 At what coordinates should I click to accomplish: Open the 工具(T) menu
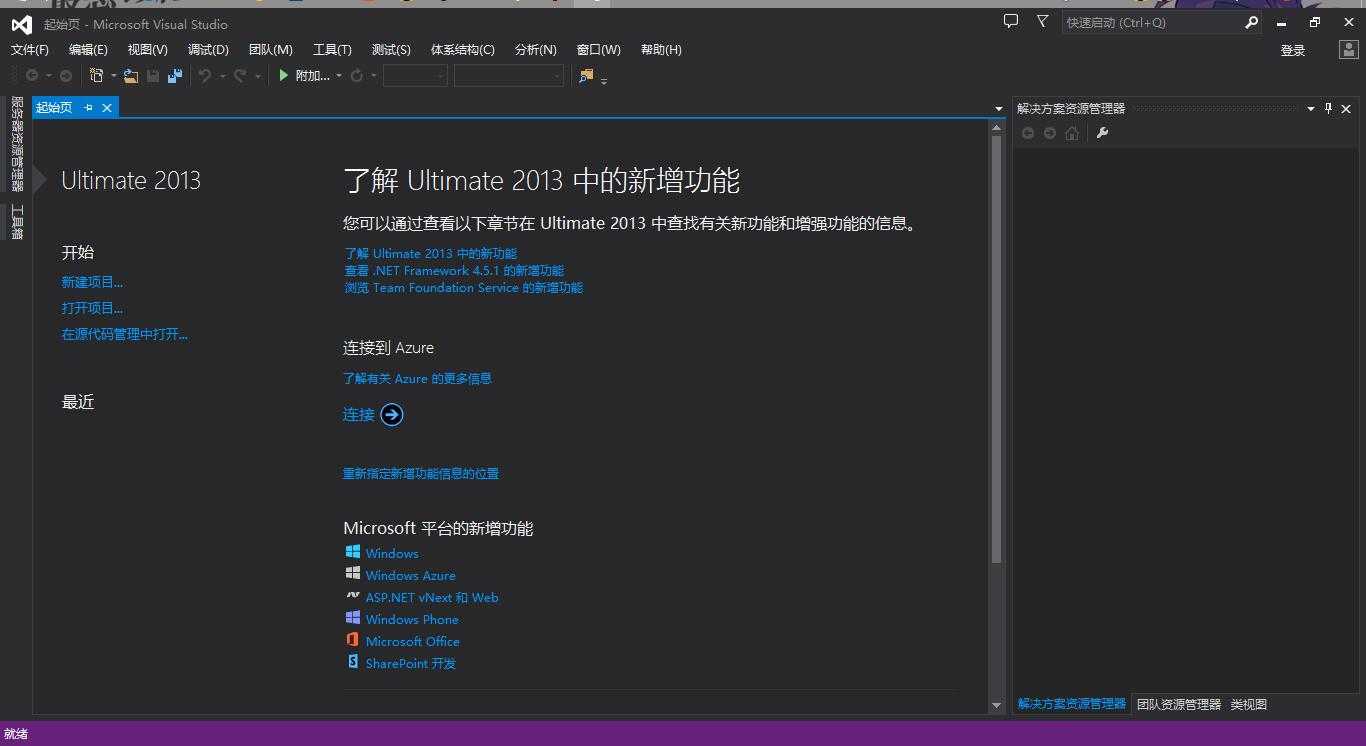click(332, 49)
